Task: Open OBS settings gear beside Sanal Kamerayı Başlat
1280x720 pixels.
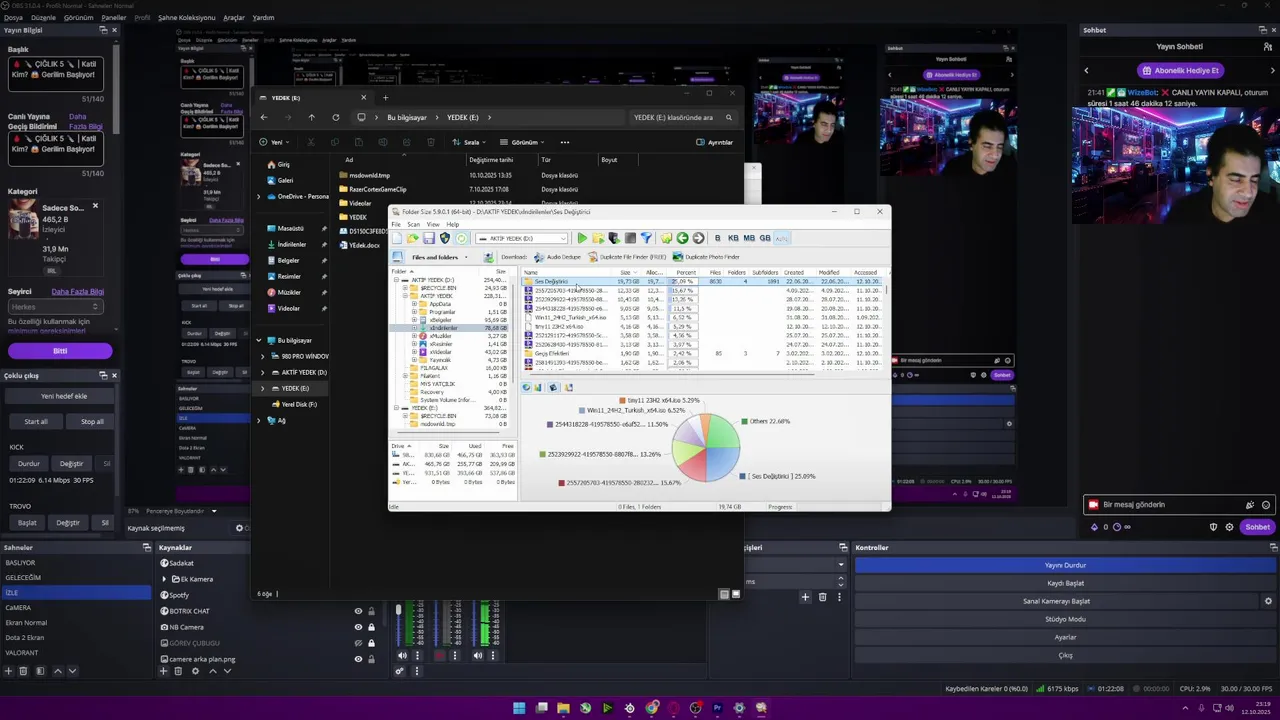Action: [x=1268, y=601]
